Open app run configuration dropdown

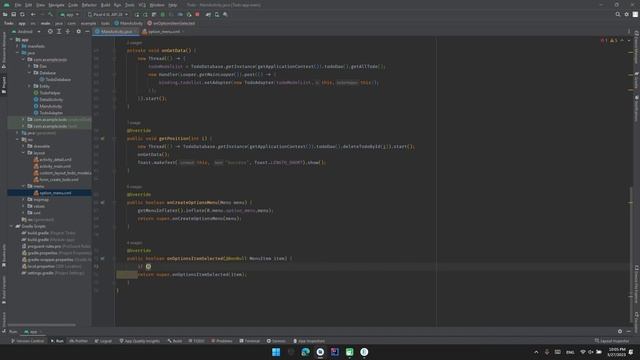coord(69,14)
